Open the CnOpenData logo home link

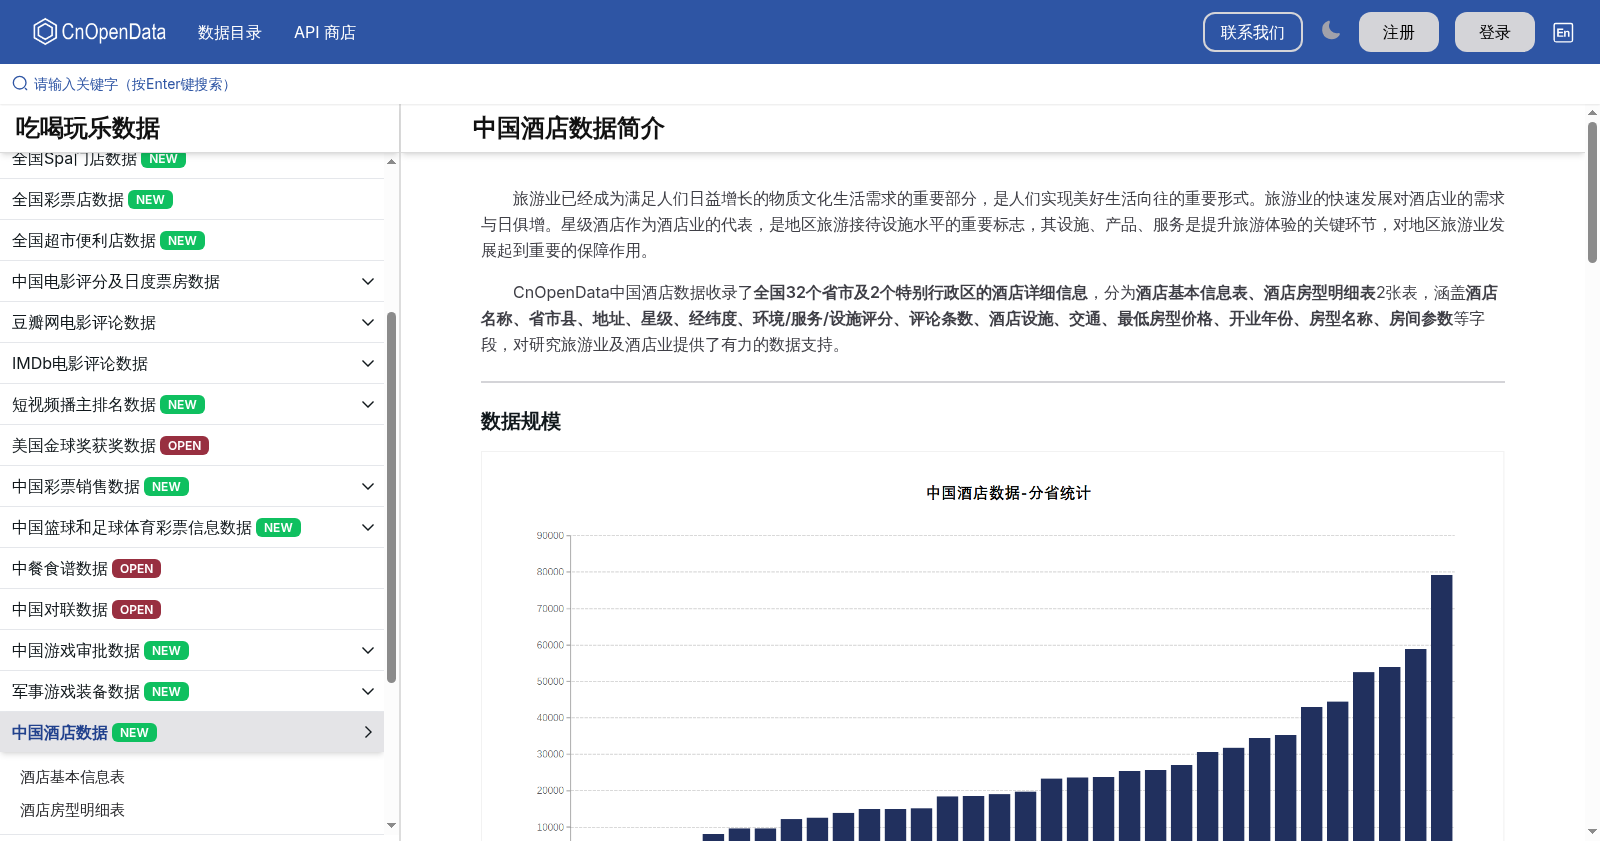(99, 32)
